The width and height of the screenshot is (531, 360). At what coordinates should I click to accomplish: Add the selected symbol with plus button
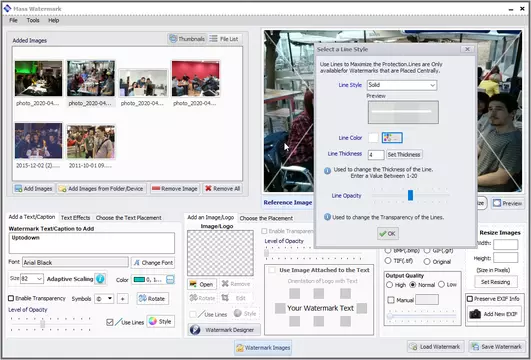tap(123, 299)
